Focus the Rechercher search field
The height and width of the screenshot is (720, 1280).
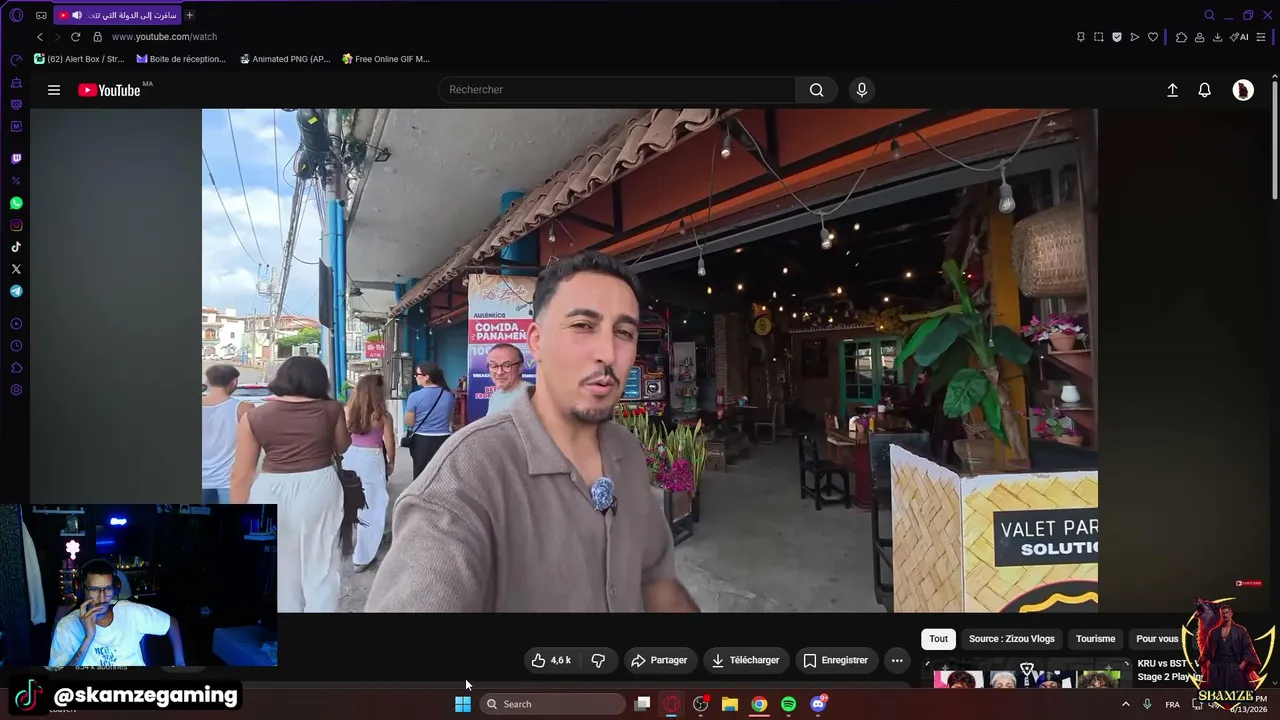(x=616, y=90)
